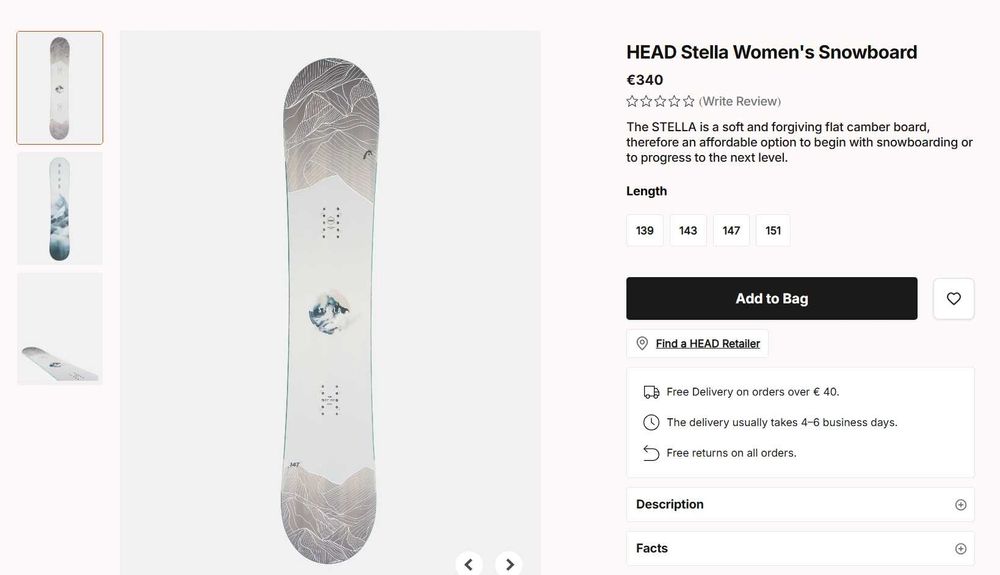Select length 139

645,230
